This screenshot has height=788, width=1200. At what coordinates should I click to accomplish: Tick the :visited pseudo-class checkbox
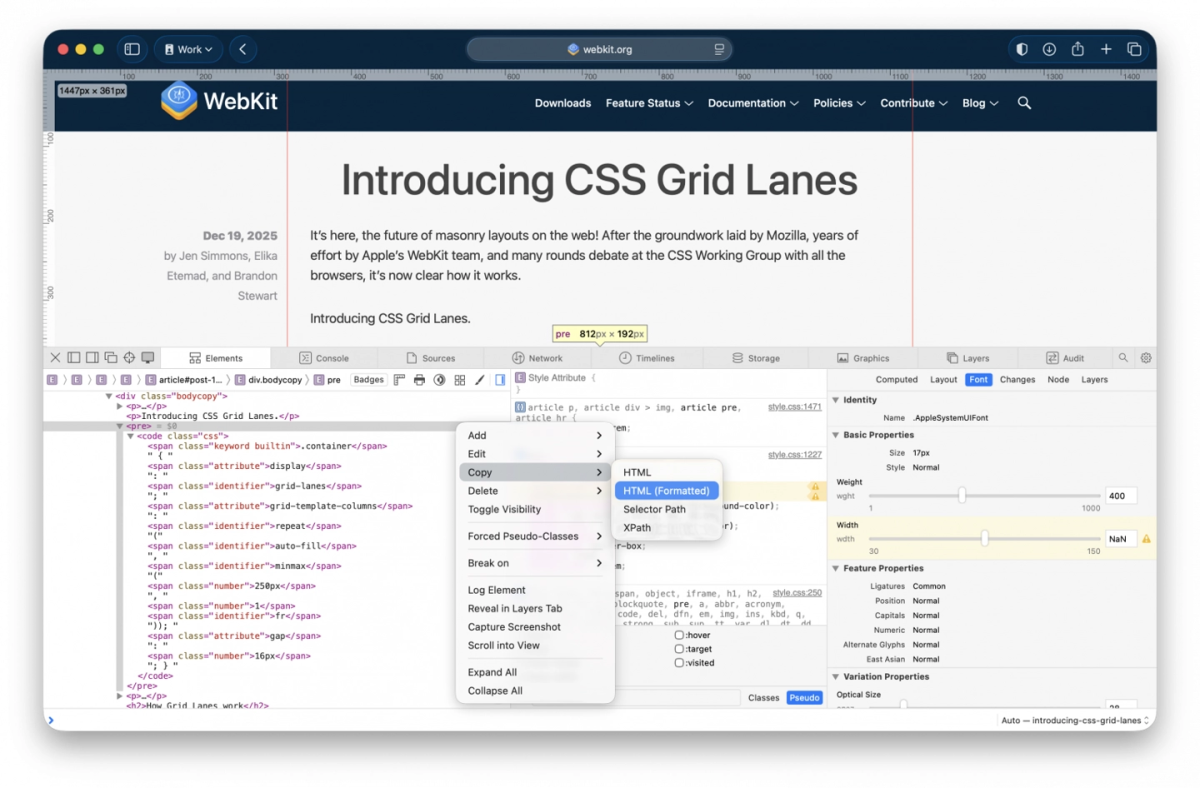pyautogui.click(x=679, y=663)
